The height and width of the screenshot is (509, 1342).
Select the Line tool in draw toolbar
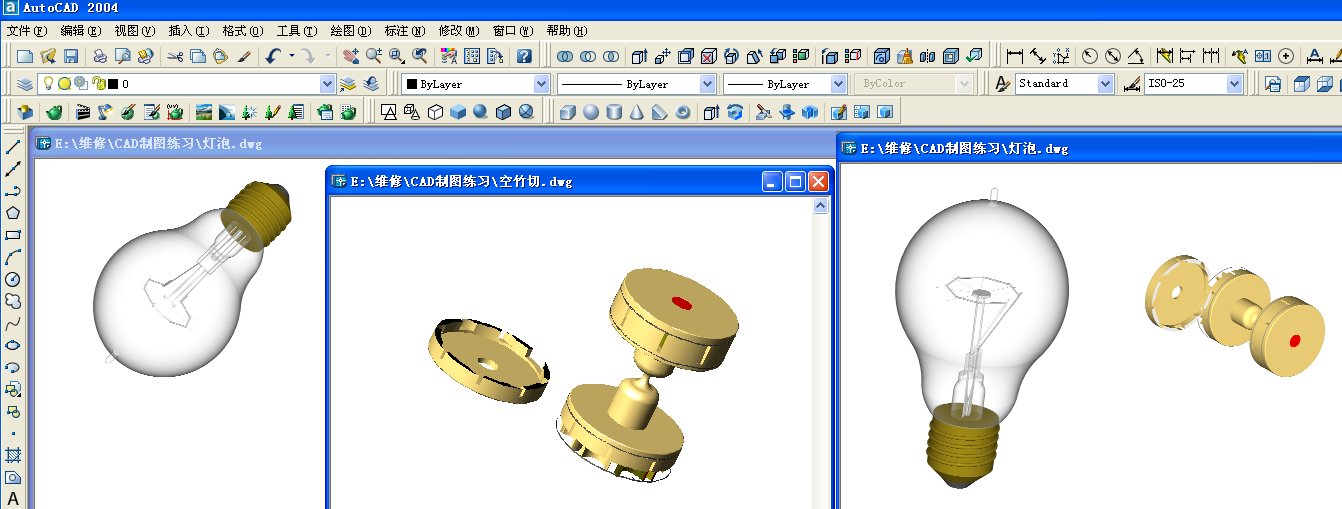tap(13, 147)
